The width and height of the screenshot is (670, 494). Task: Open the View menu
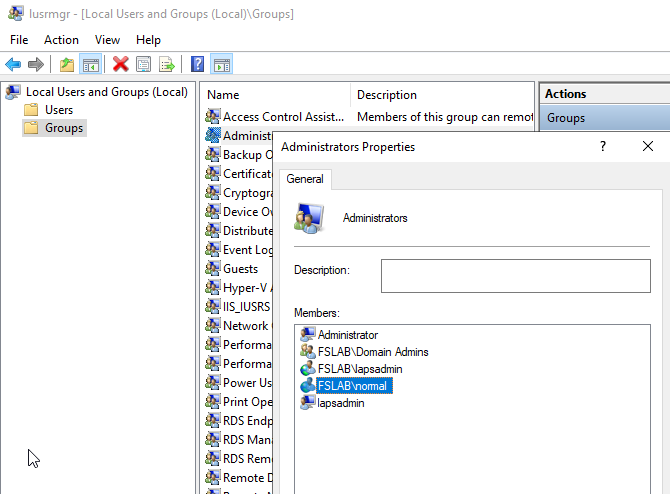[107, 40]
